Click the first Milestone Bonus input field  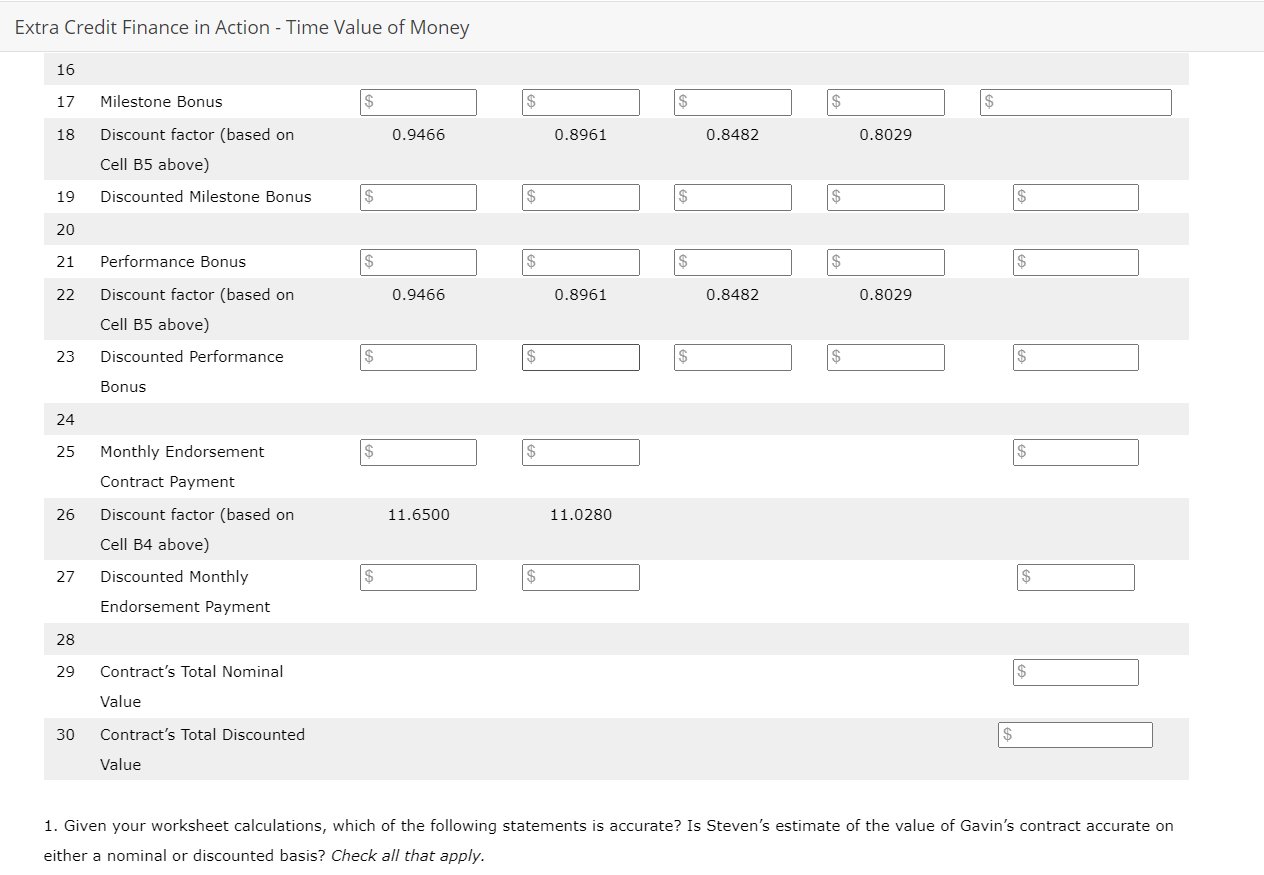click(x=418, y=101)
